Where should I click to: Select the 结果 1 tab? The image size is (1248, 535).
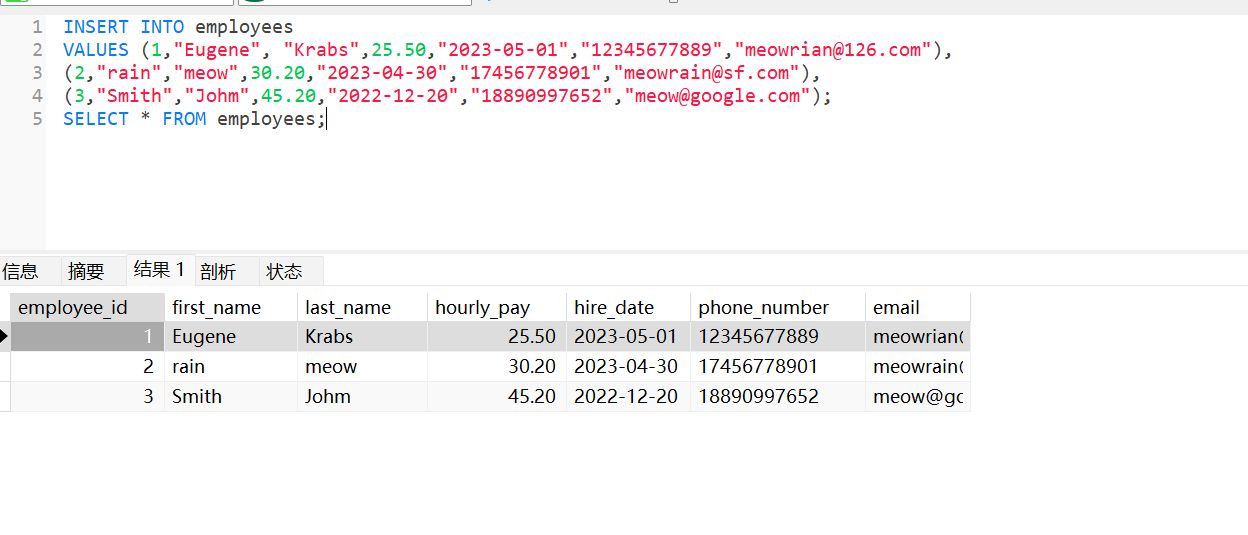click(159, 270)
